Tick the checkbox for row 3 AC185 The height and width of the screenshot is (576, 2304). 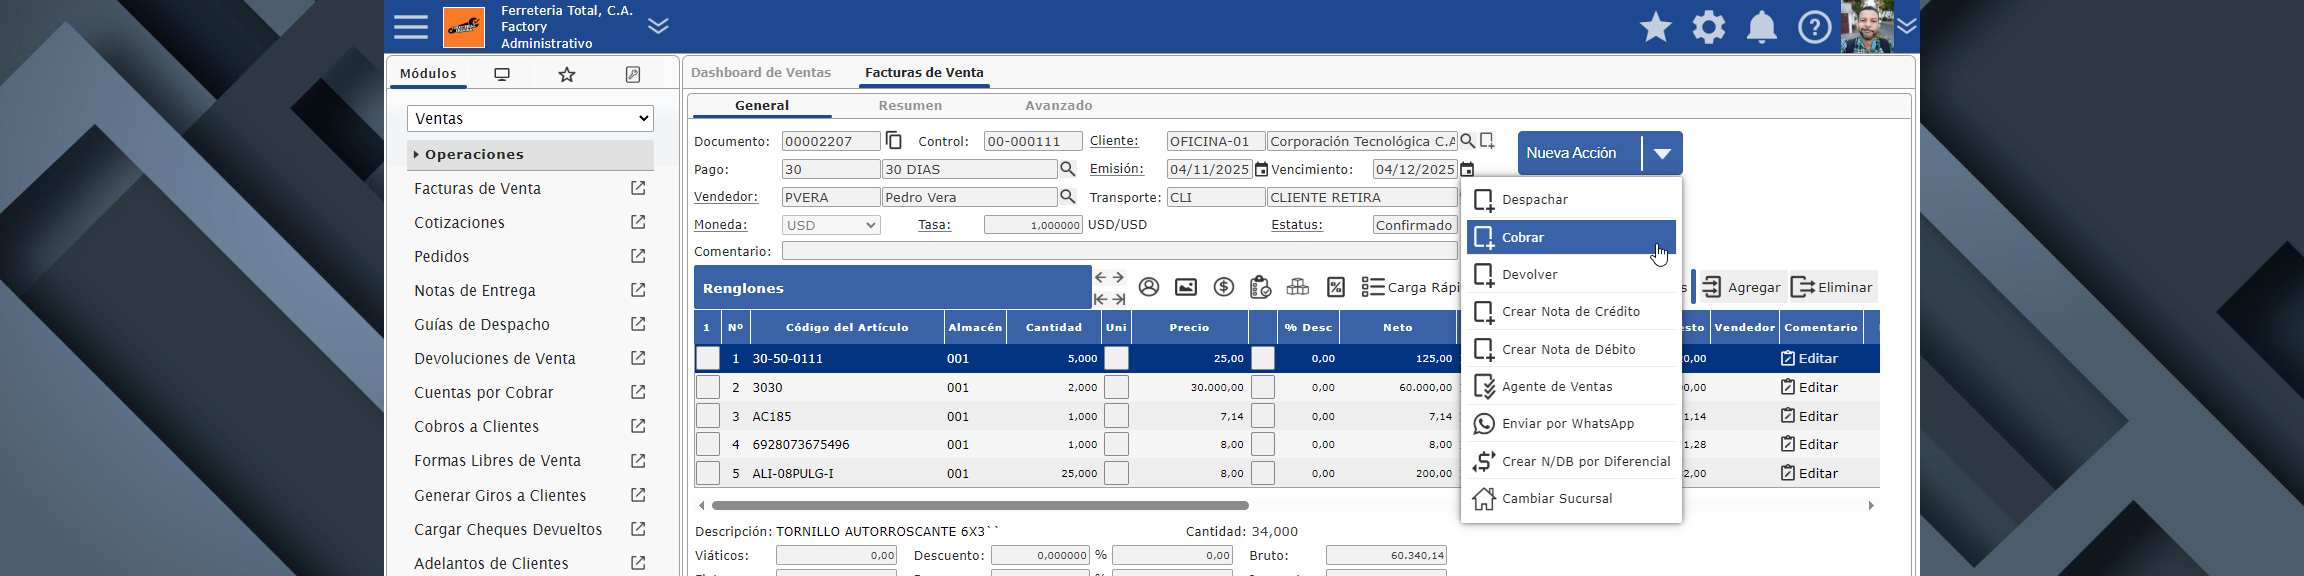pyautogui.click(x=708, y=416)
